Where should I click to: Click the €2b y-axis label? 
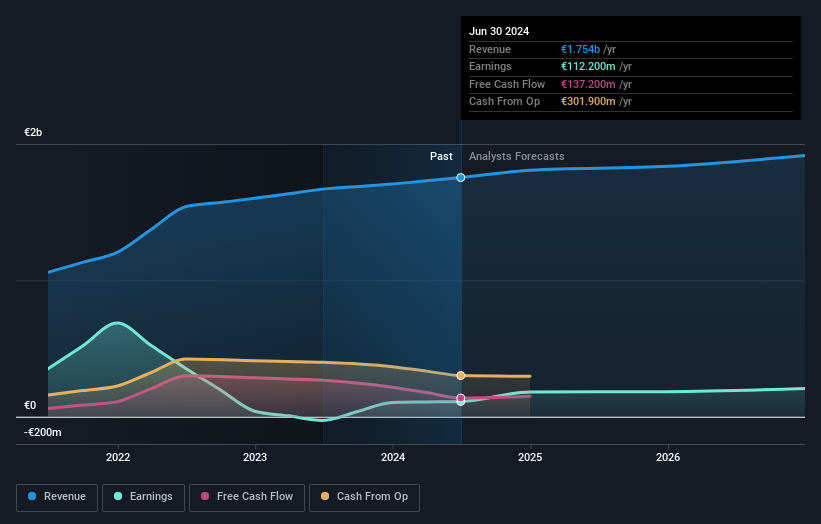pos(33,132)
